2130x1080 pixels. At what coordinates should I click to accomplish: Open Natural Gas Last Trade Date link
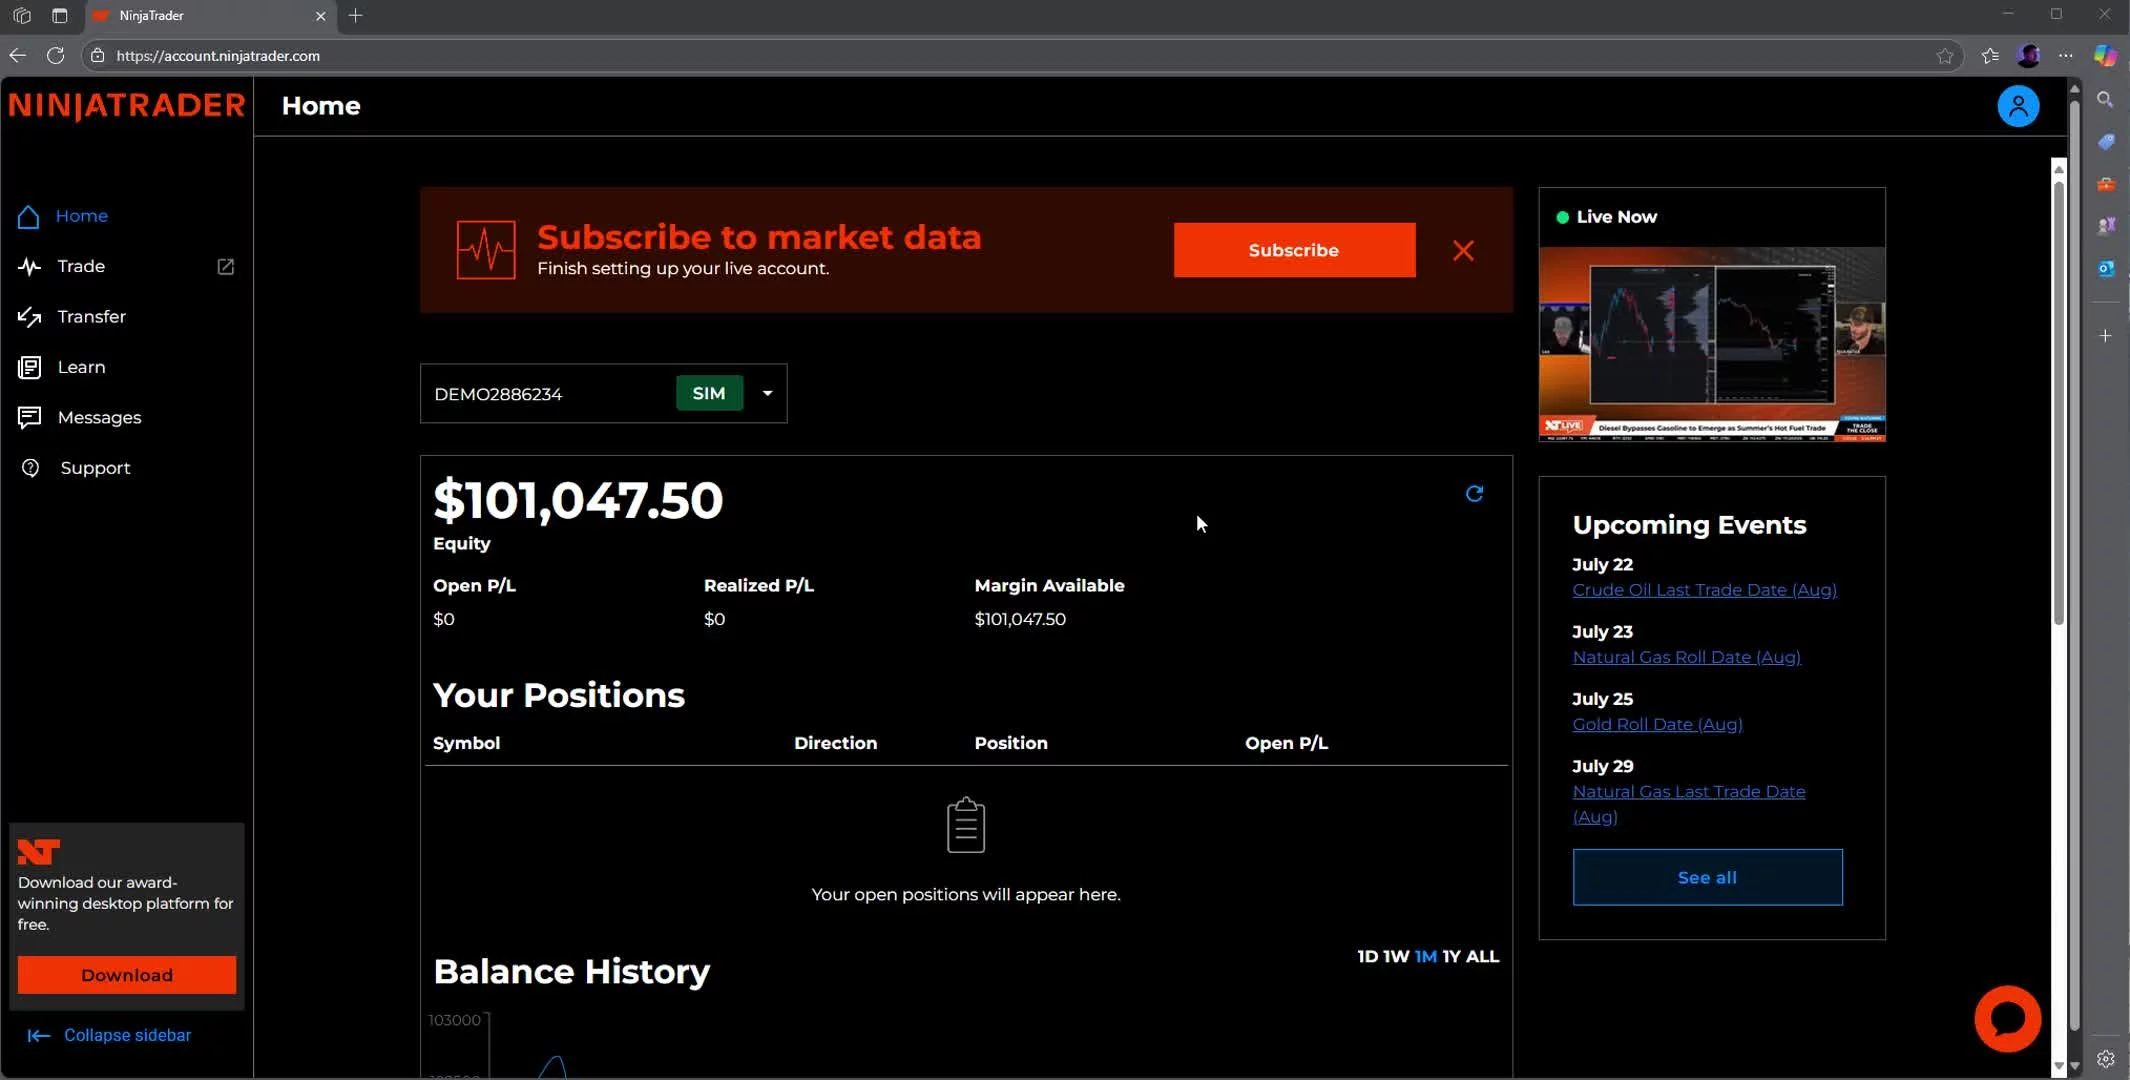click(1688, 804)
